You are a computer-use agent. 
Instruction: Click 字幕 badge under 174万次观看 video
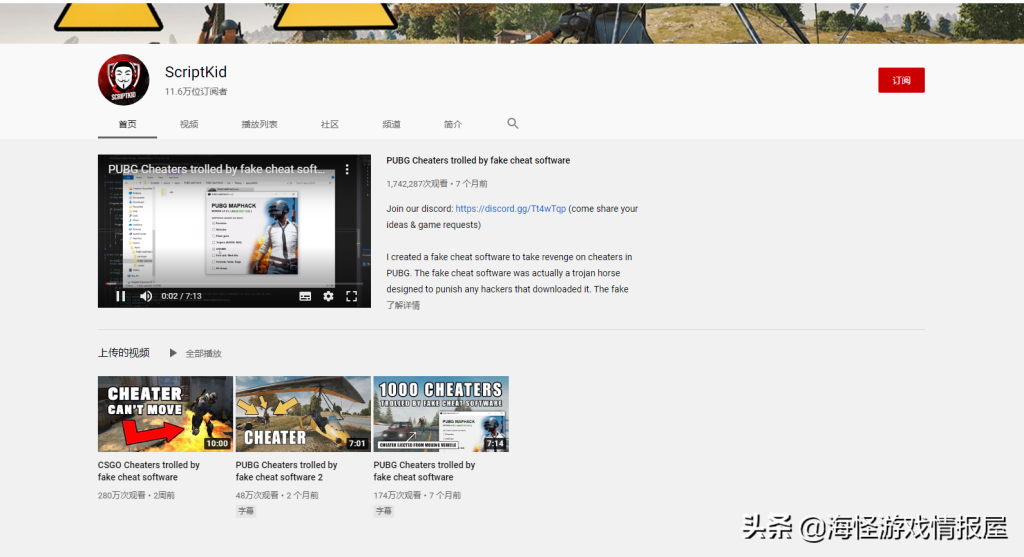click(x=383, y=511)
